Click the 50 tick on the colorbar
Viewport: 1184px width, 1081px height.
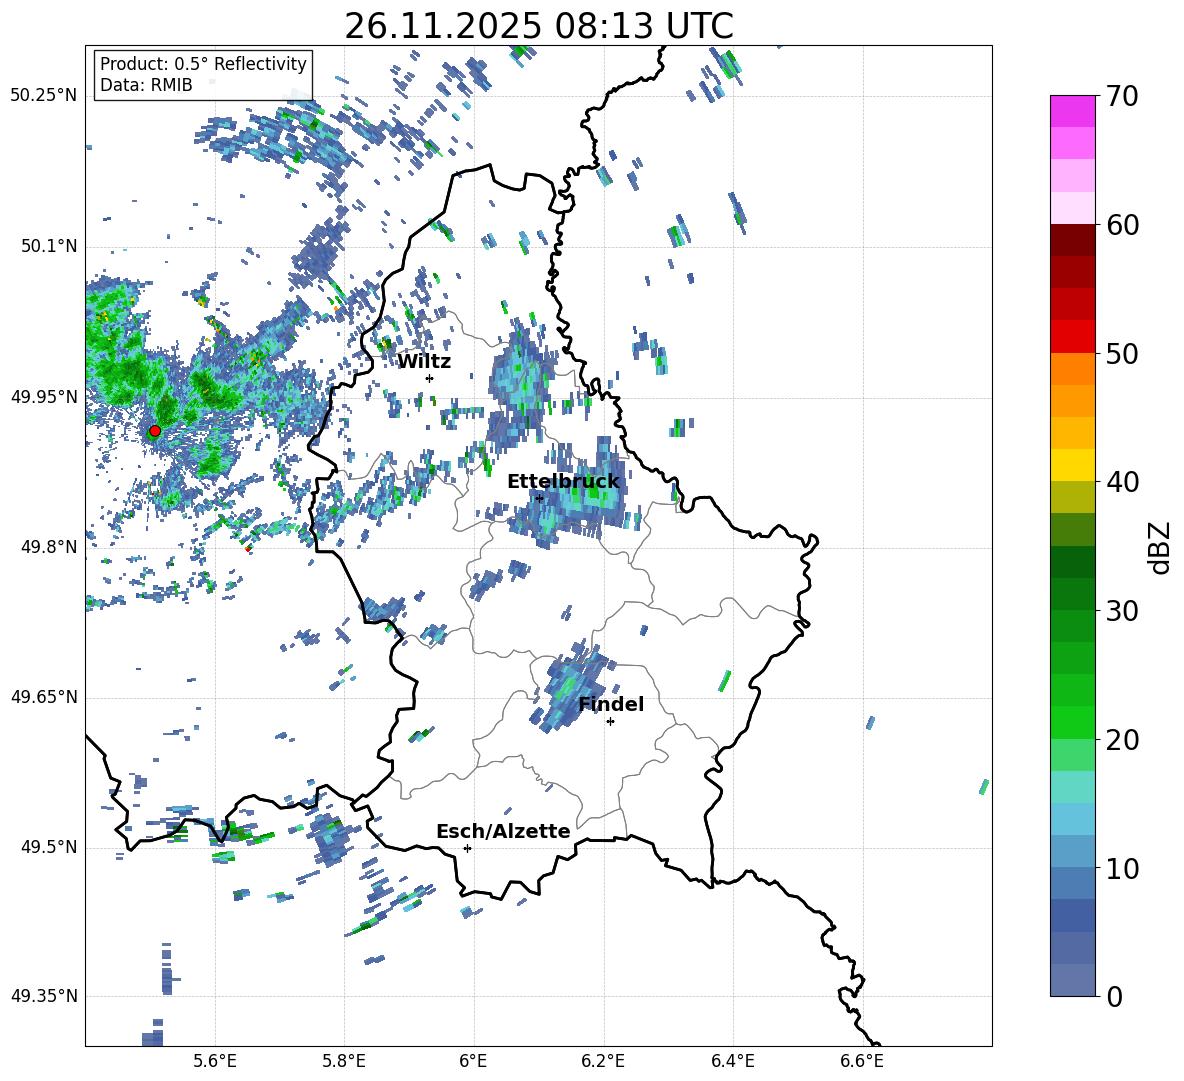1122,353
